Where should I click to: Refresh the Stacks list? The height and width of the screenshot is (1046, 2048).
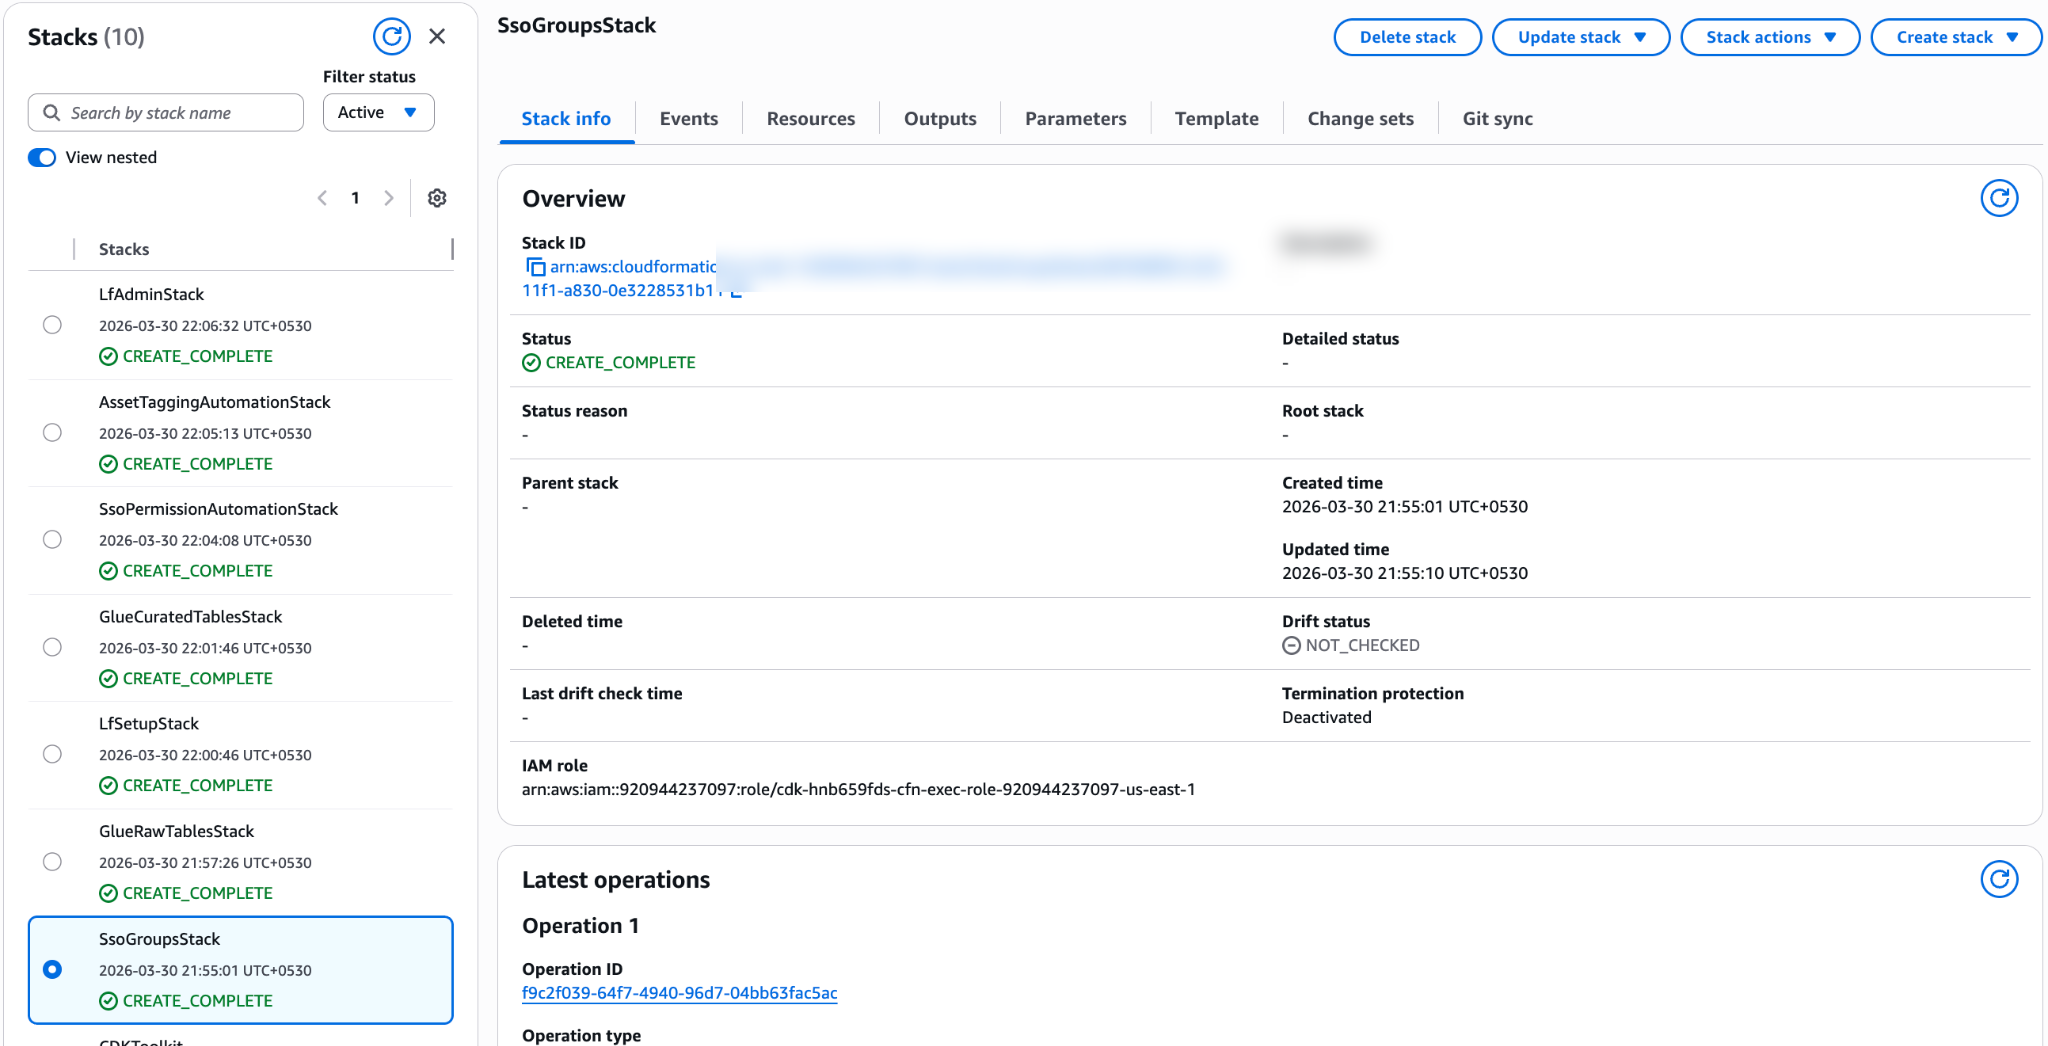tap(392, 37)
